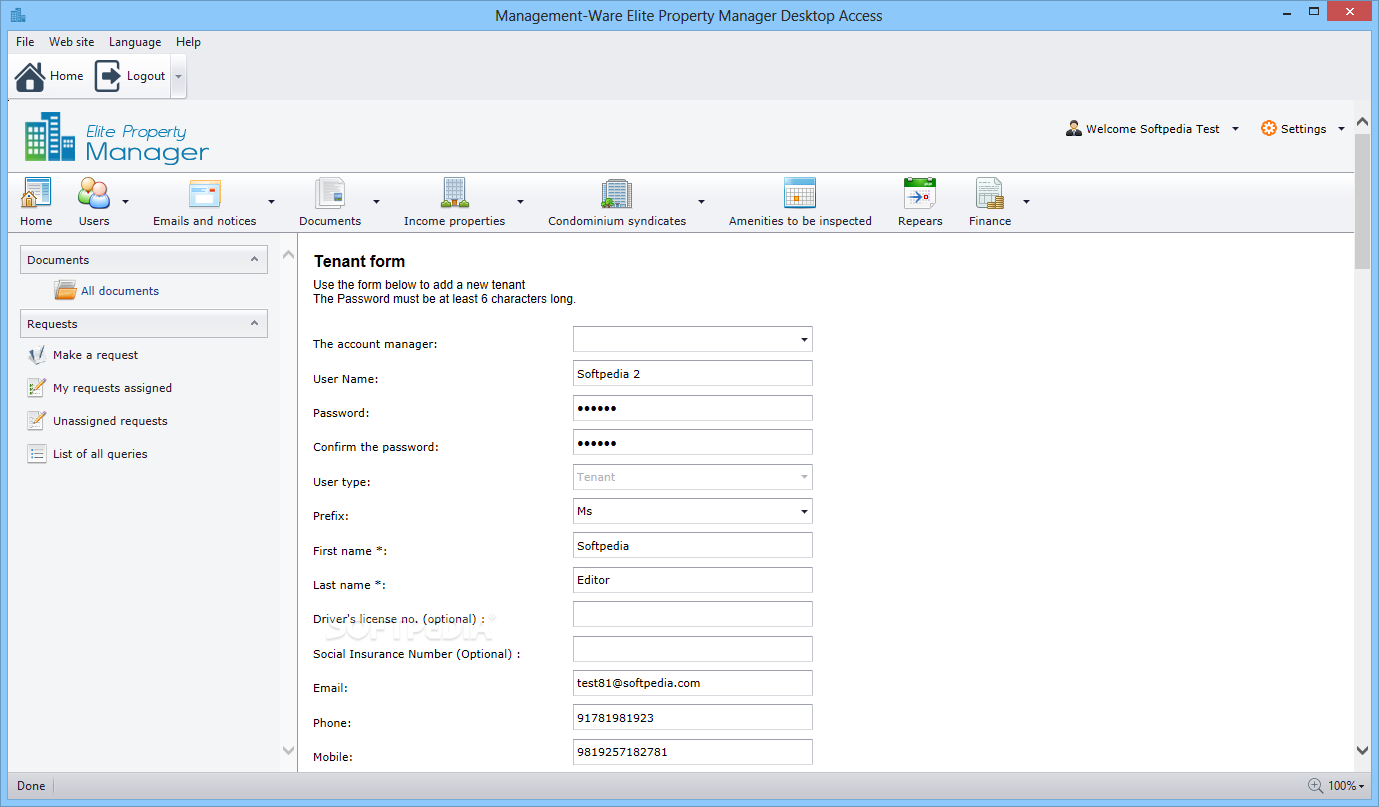
Task: Expand the Finance dropdown arrow
Action: (x=1026, y=201)
